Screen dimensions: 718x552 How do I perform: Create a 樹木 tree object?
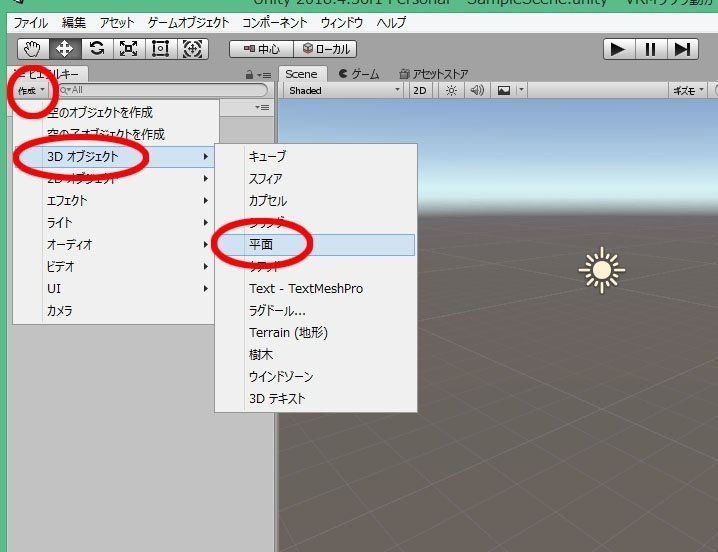click(x=316, y=355)
